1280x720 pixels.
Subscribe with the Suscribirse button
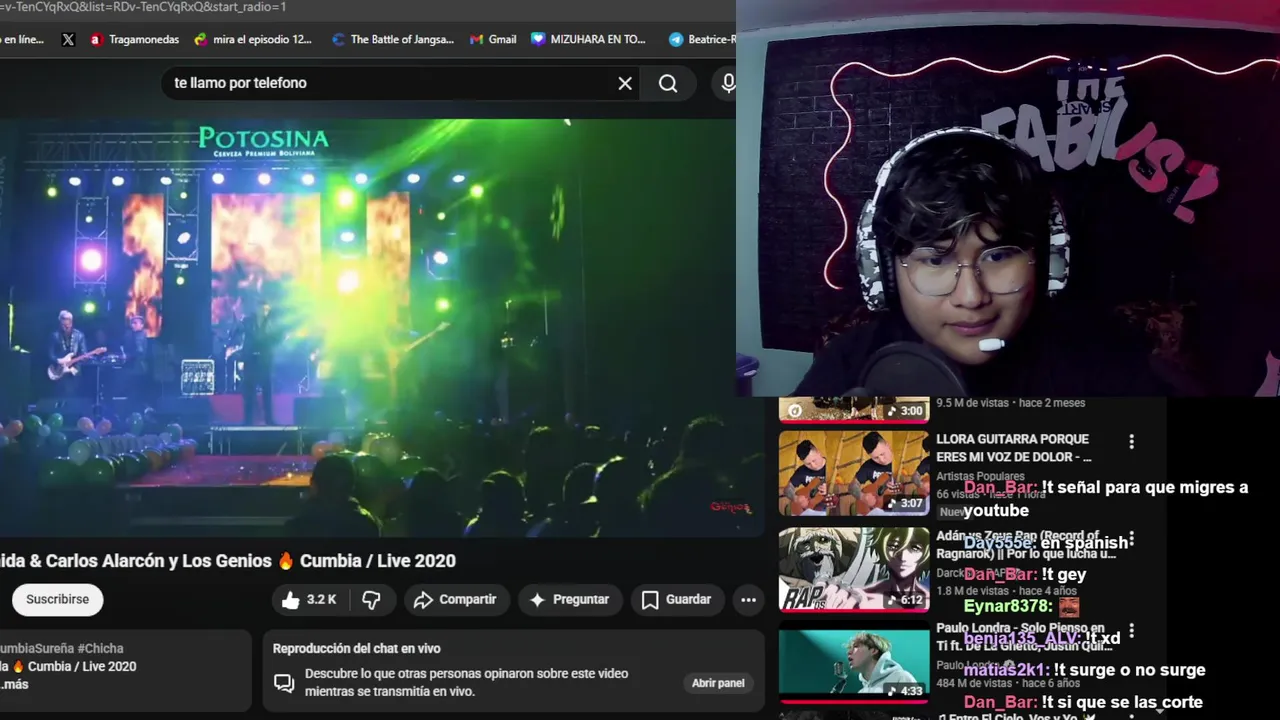[x=57, y=599]
